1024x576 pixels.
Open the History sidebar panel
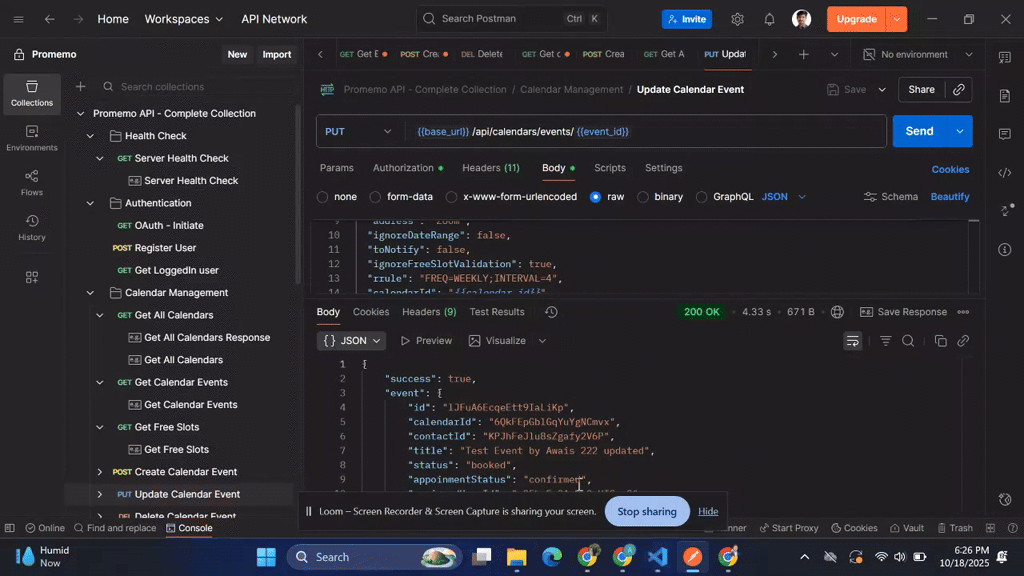click(31, 228)
